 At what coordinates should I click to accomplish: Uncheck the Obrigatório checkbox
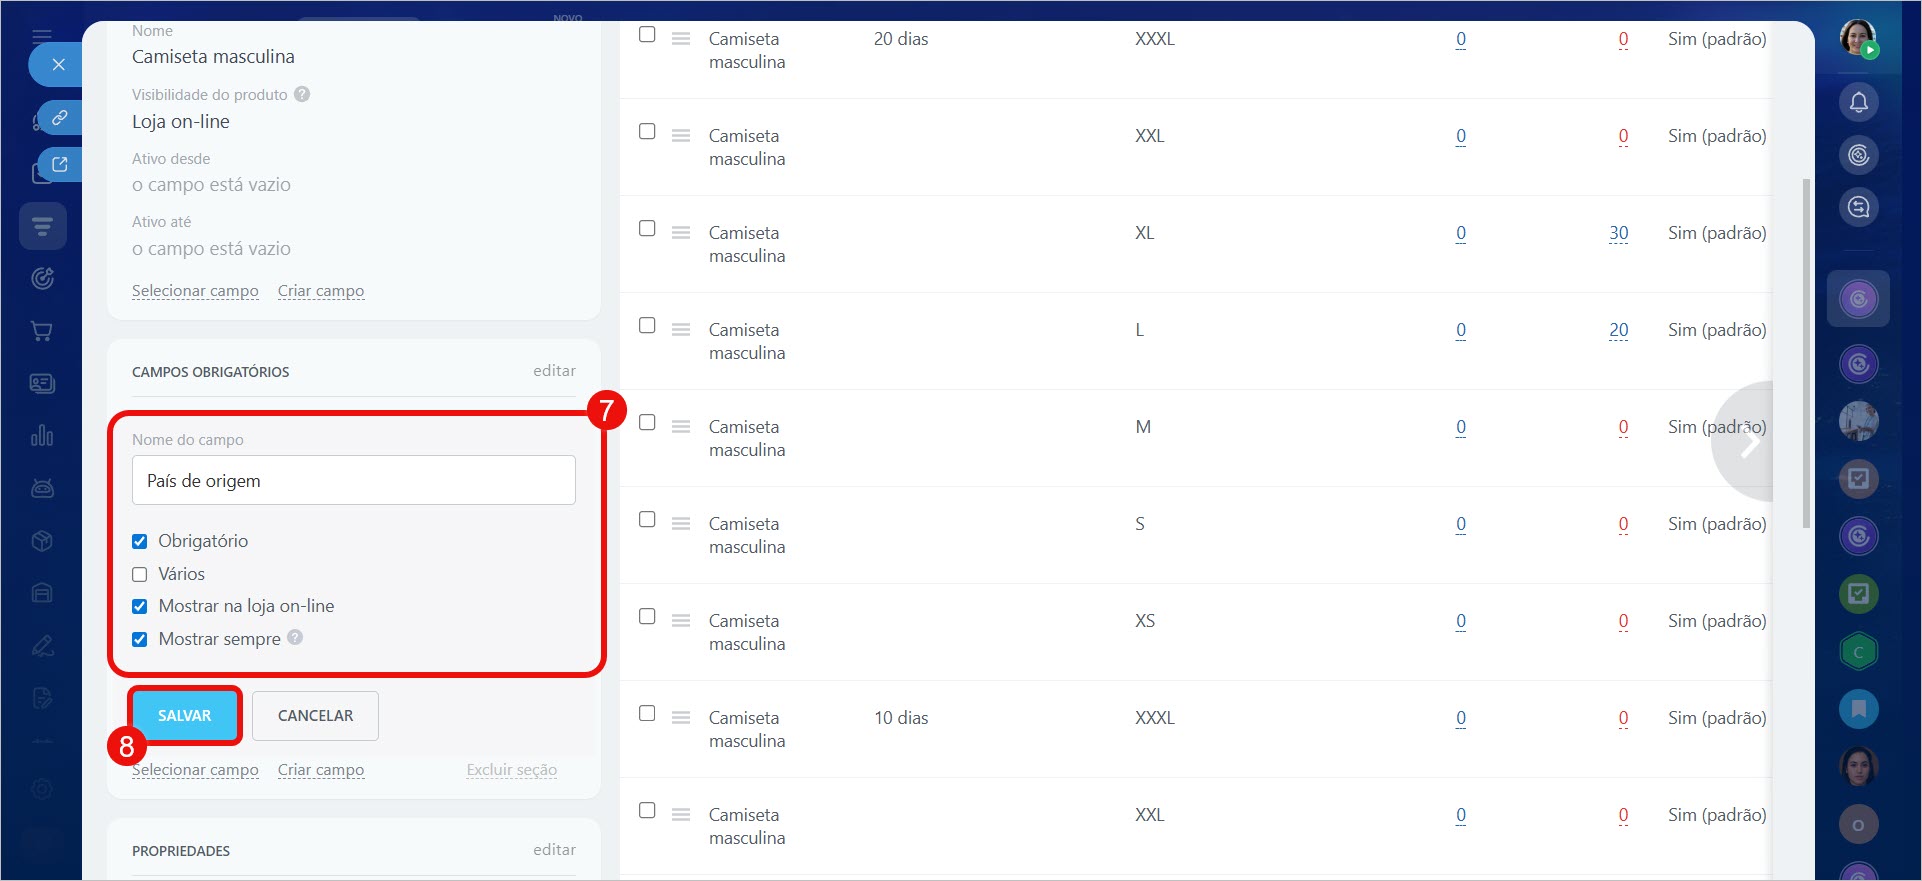(140, 541)
